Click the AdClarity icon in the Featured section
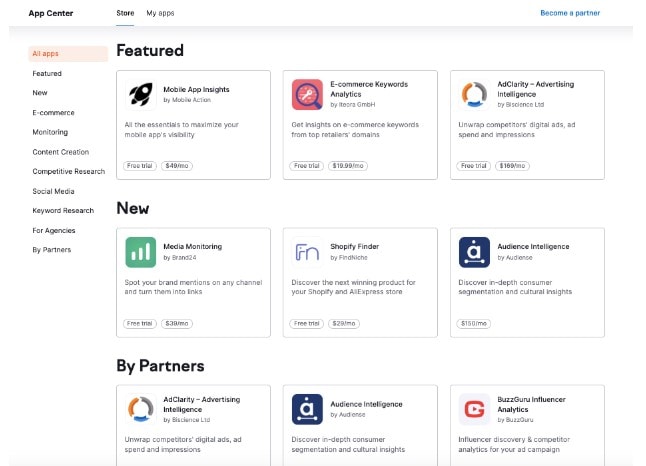The height and width of the screenshot is (466, 646). pos(474,94)
